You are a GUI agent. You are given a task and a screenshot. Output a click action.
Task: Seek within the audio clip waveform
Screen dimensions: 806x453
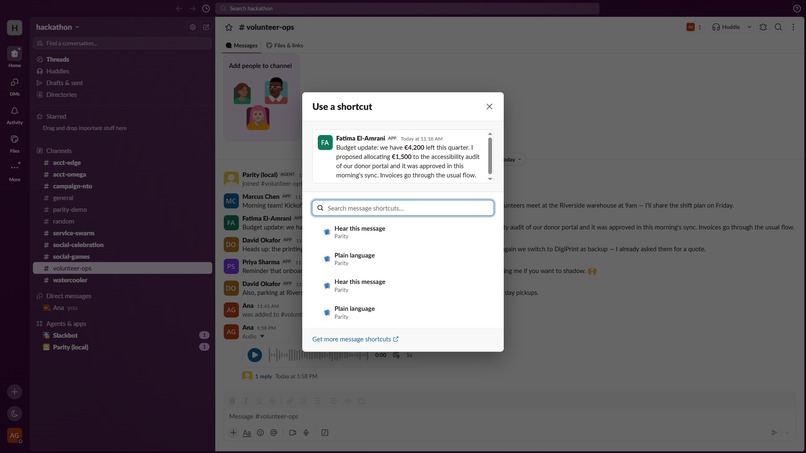click(319, 355)
